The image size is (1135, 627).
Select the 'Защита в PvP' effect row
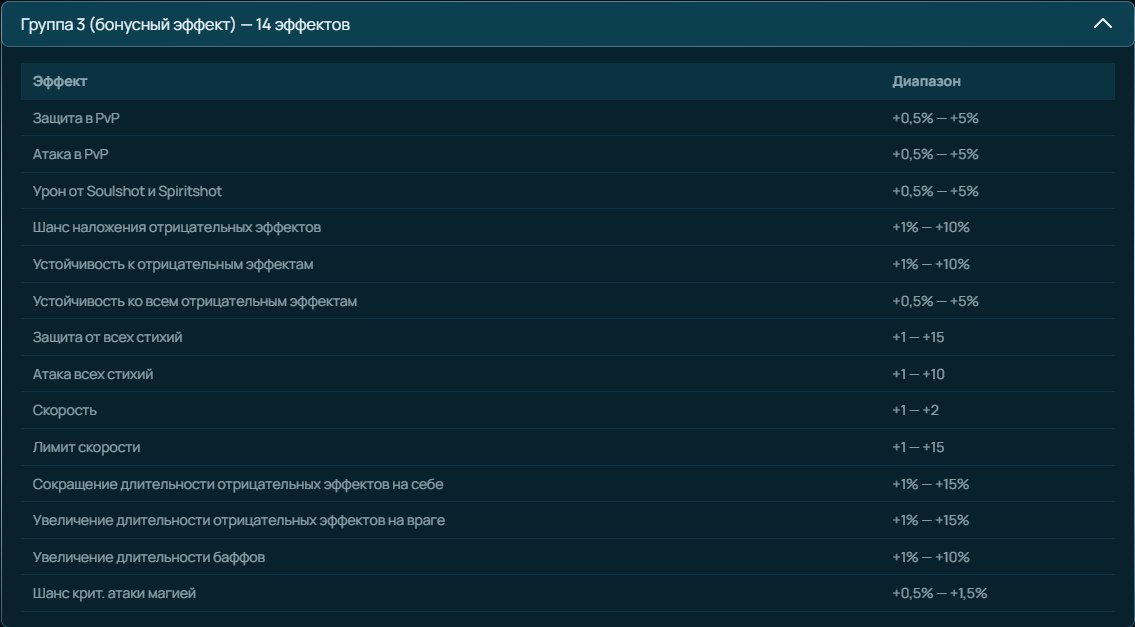coord(568,118)
